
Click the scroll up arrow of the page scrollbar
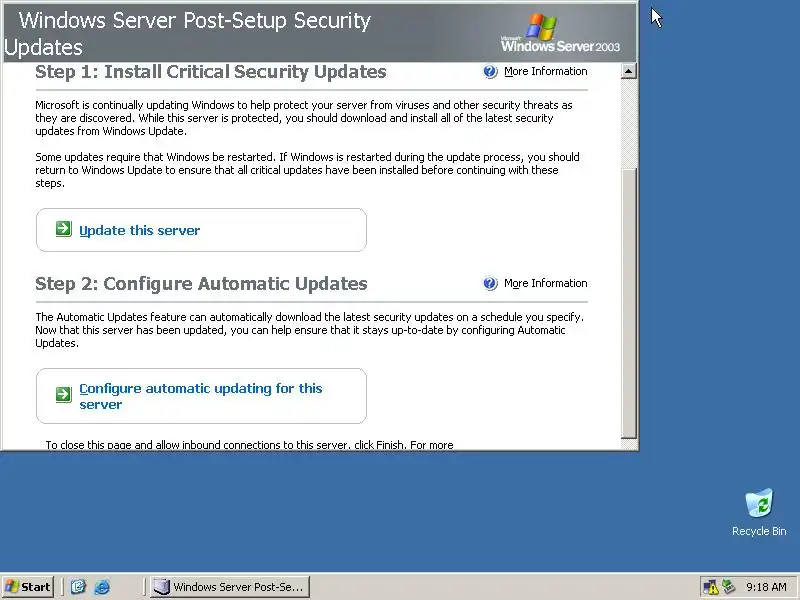629,71
